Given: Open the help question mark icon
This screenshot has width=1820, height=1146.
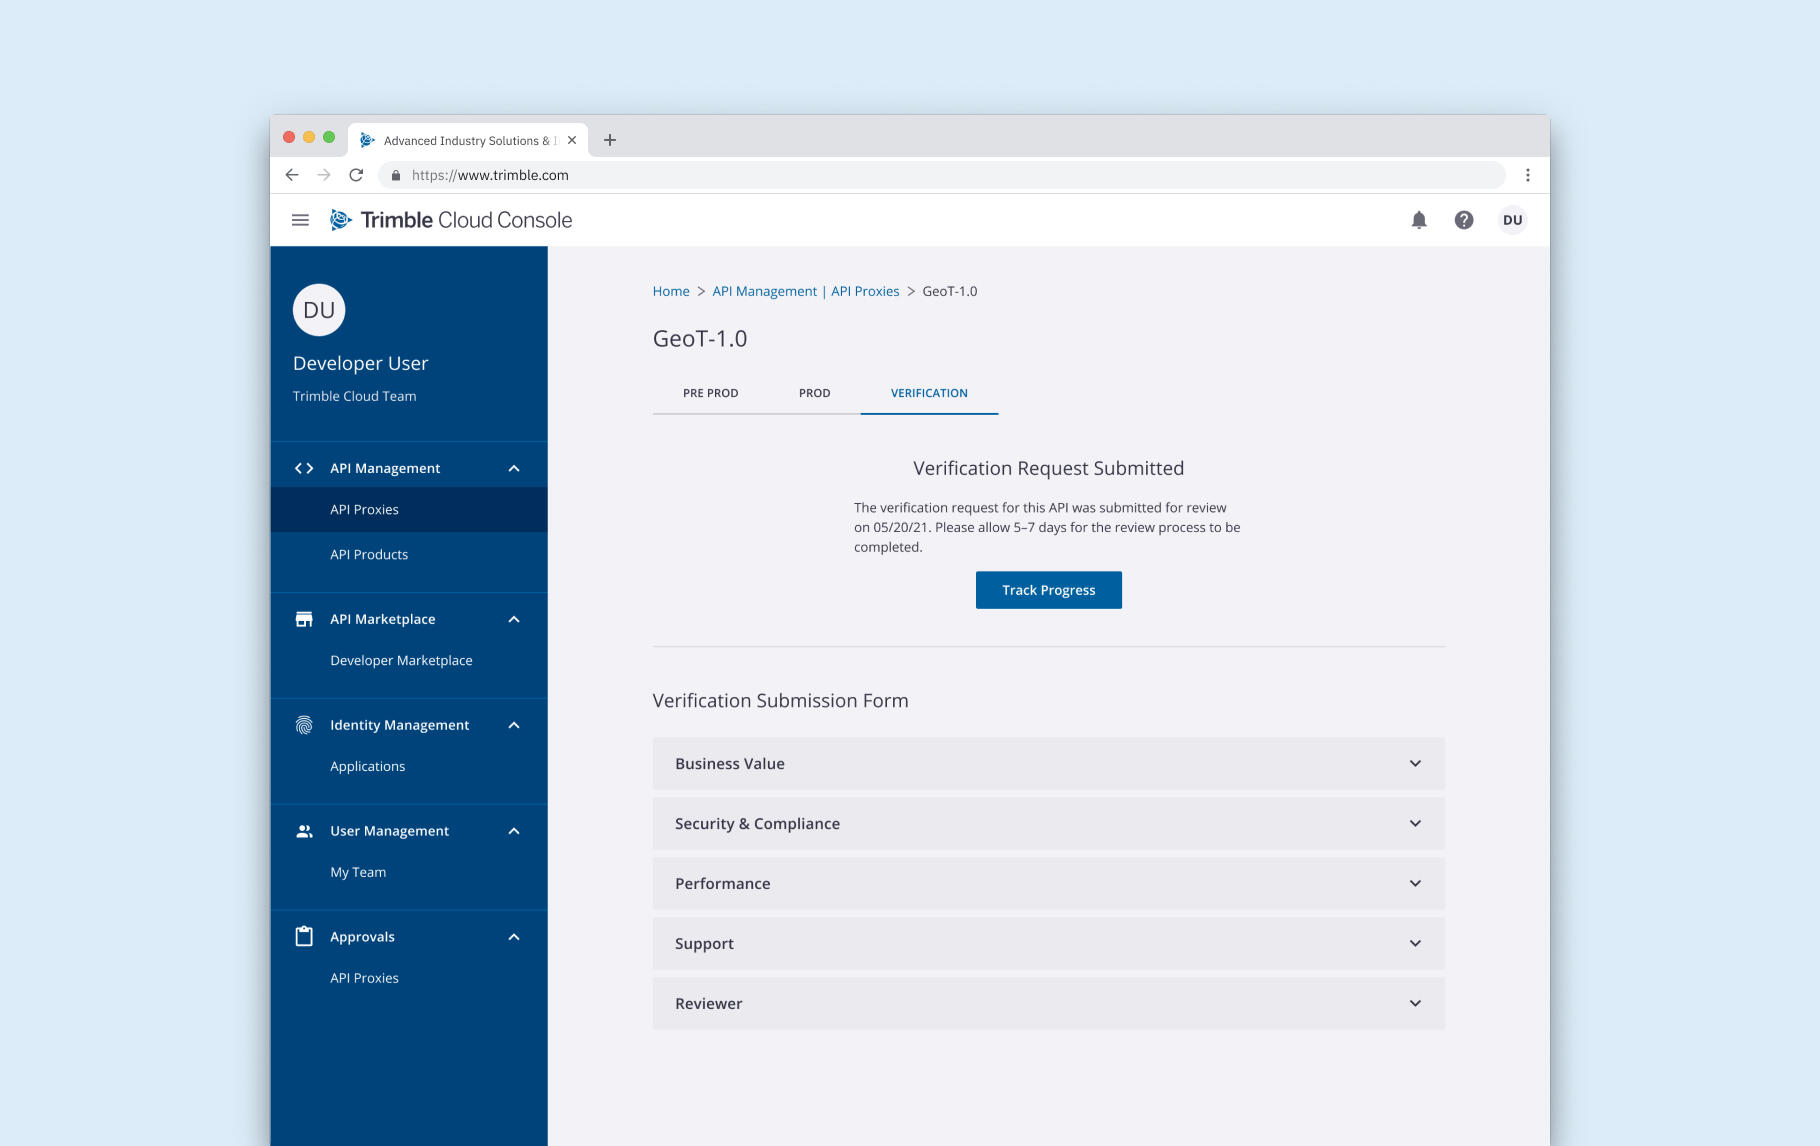Looking at the screenshot, I should tap(1463, 220).
